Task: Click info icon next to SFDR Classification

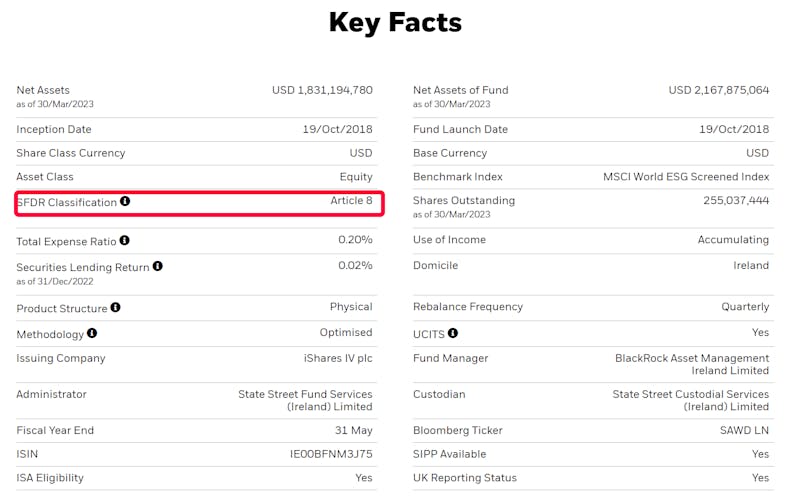Action: pyautogui.click(x=125, y=201)
